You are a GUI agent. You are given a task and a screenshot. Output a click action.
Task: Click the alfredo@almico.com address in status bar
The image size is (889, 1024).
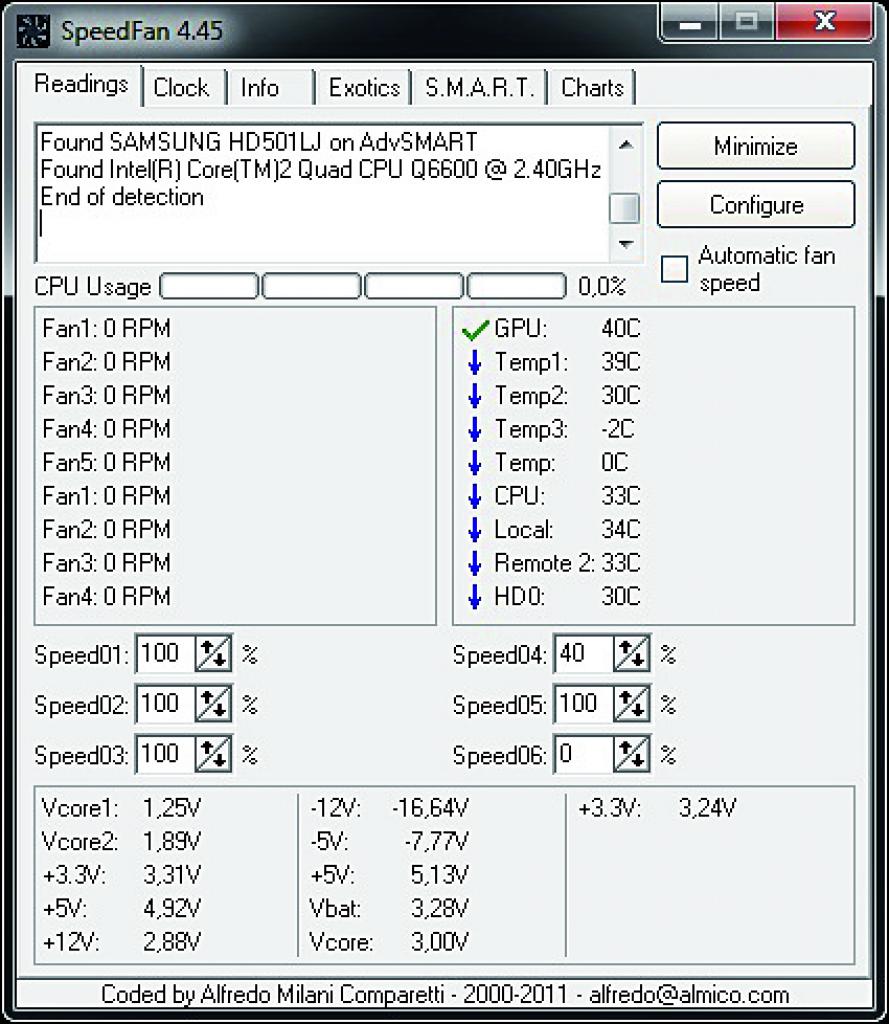[x=689, y=995]
